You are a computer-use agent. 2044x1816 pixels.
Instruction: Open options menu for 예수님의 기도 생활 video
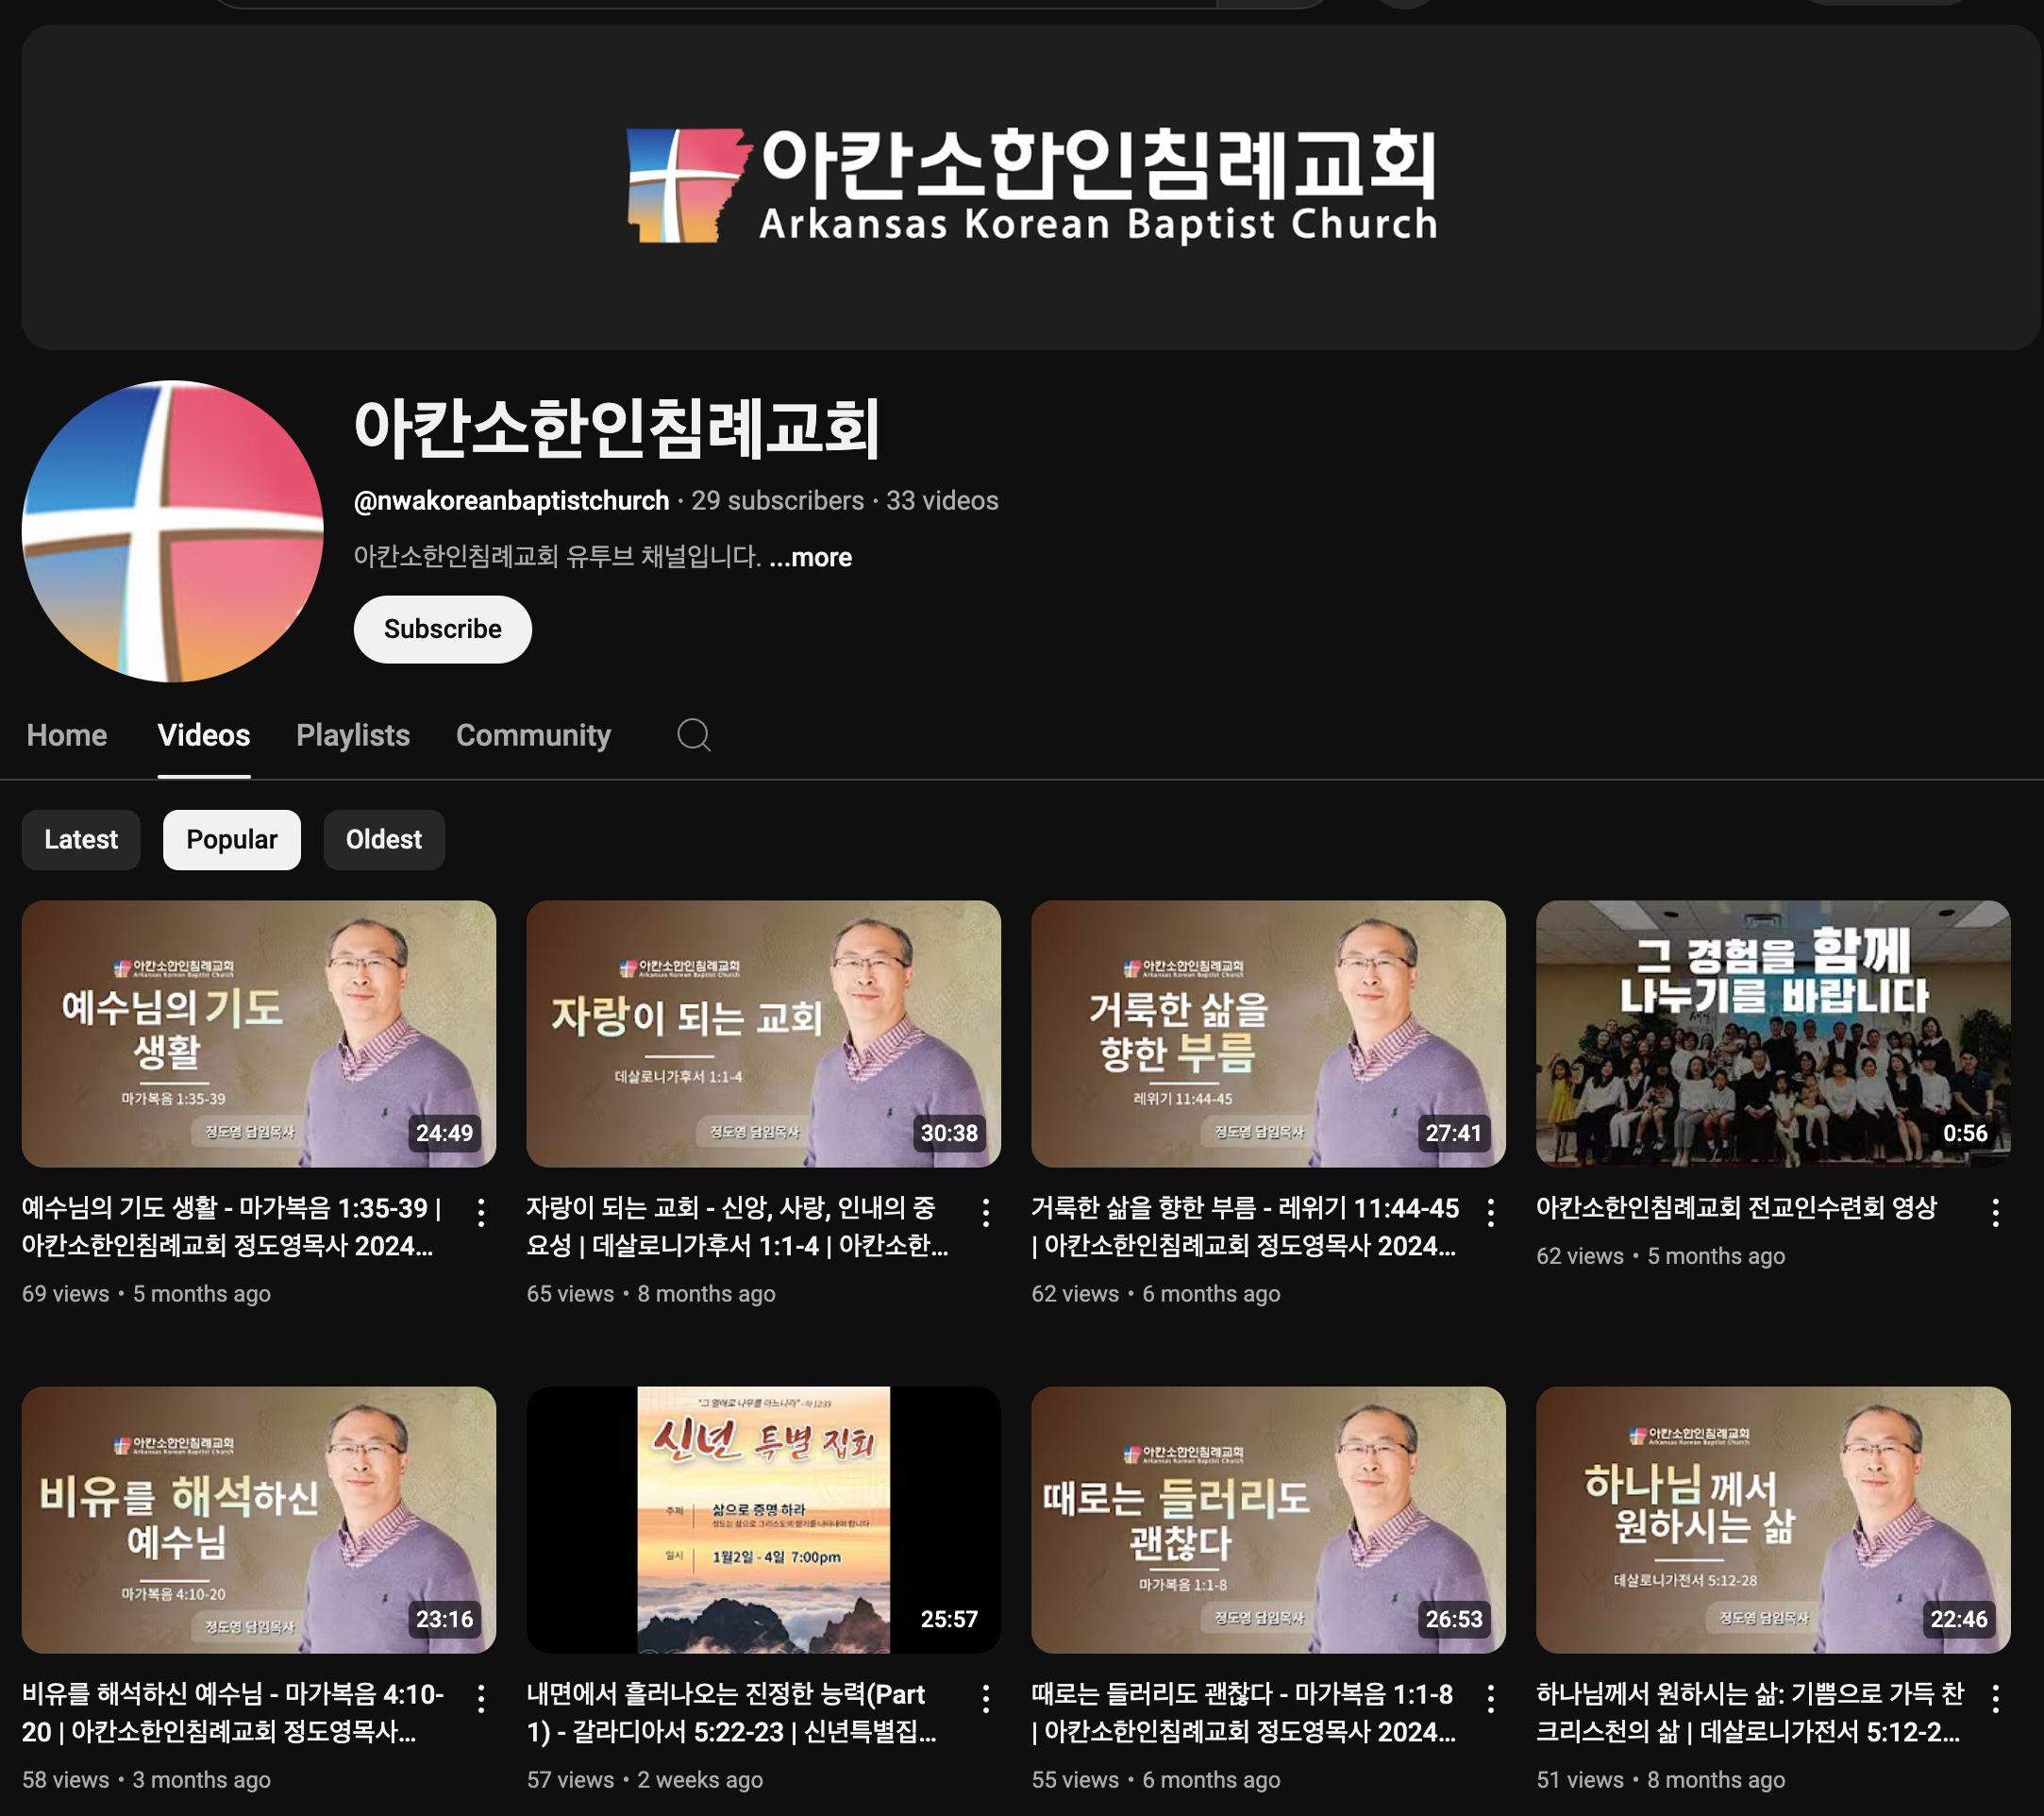click(x=481, y=1212)
